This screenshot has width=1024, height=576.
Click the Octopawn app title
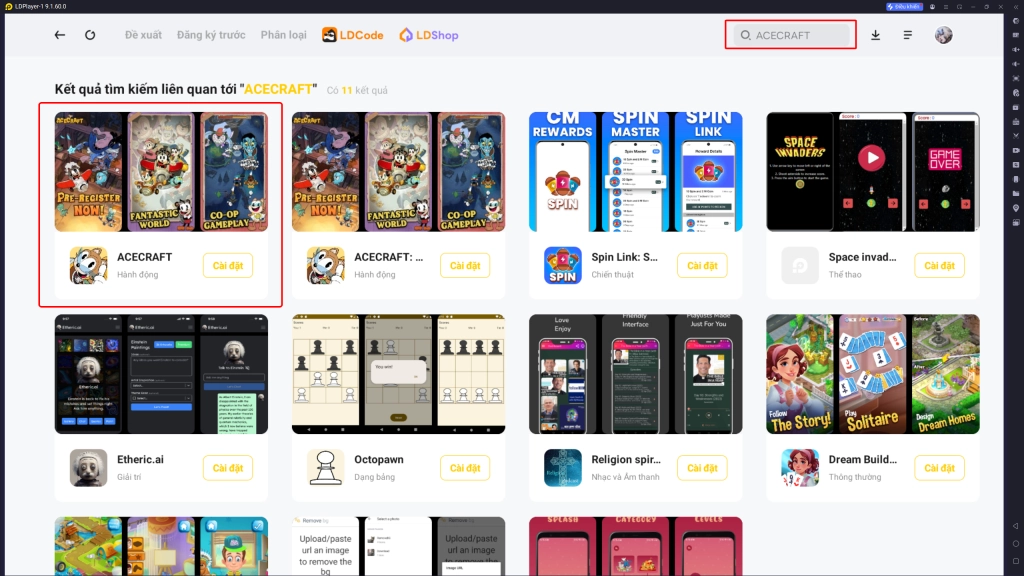coord(379,460)
